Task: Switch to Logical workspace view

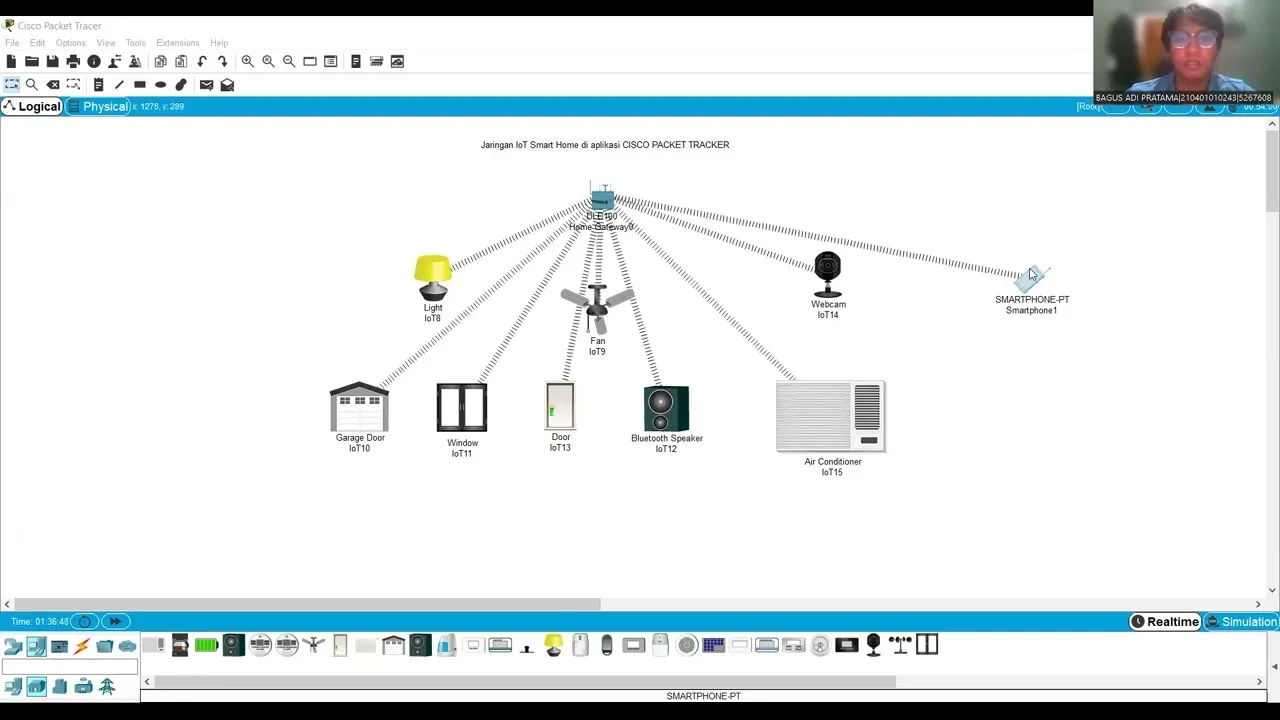Action: click(32, 107)
